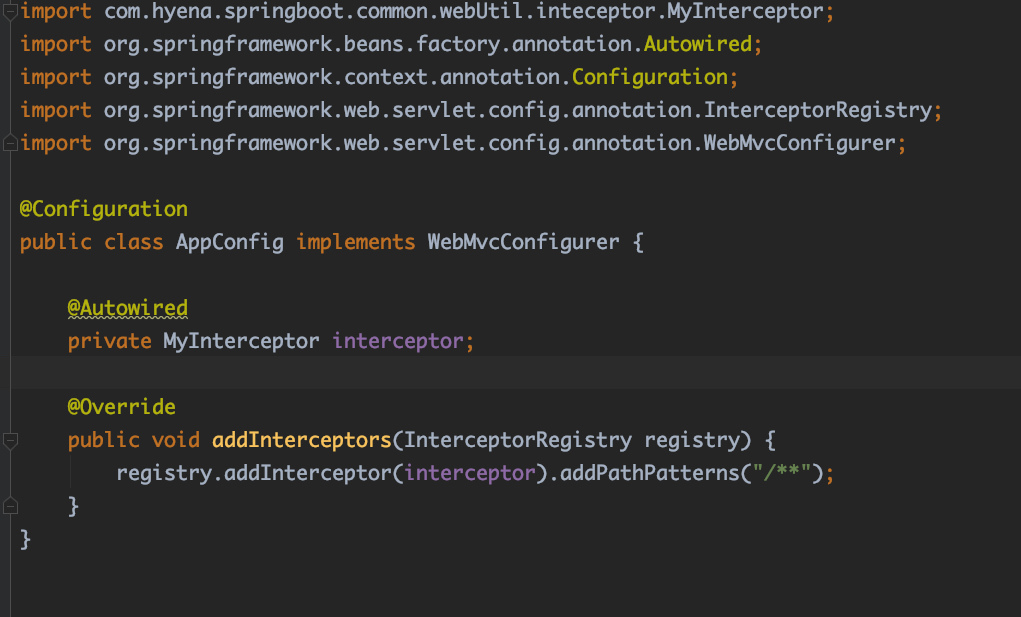Place the cursor on the highlighted empty line
This screenshot has width=1021, height=617.
(x=500, y=374)
